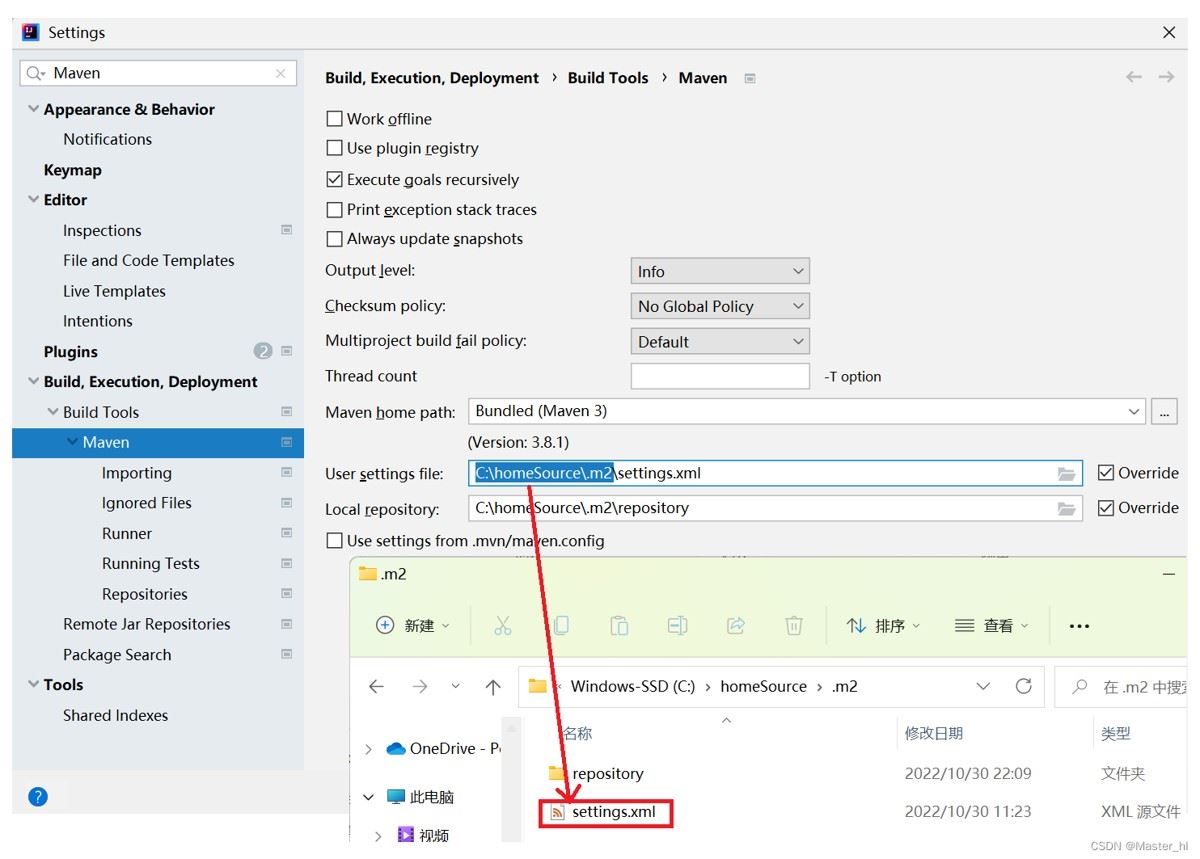1200x859 pixels.
Task: Click the refresh icon in Explorer address bar
Action: (1023, 686)
